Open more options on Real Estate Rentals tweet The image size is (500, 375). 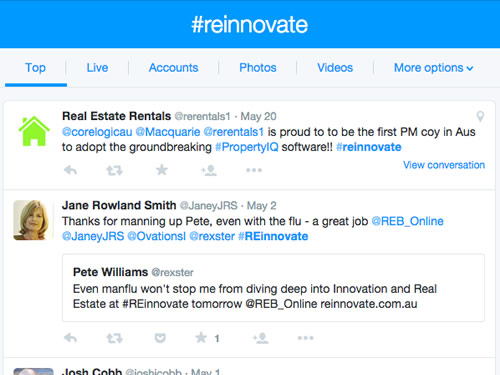coord(254,170)
